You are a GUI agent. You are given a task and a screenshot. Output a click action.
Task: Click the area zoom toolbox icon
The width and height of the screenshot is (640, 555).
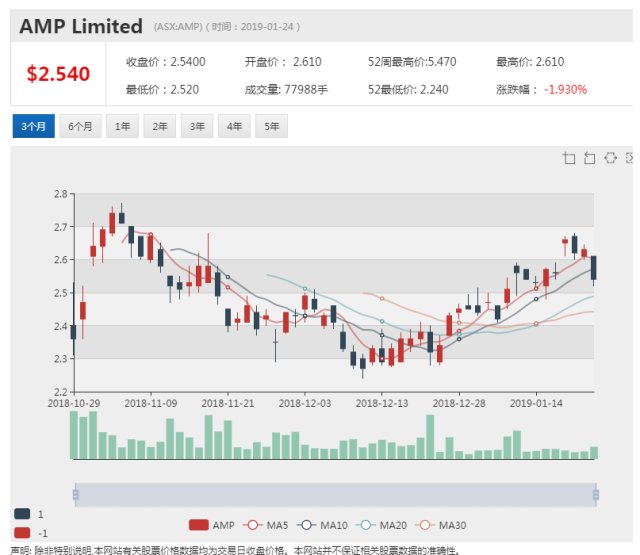pos(569,158)
